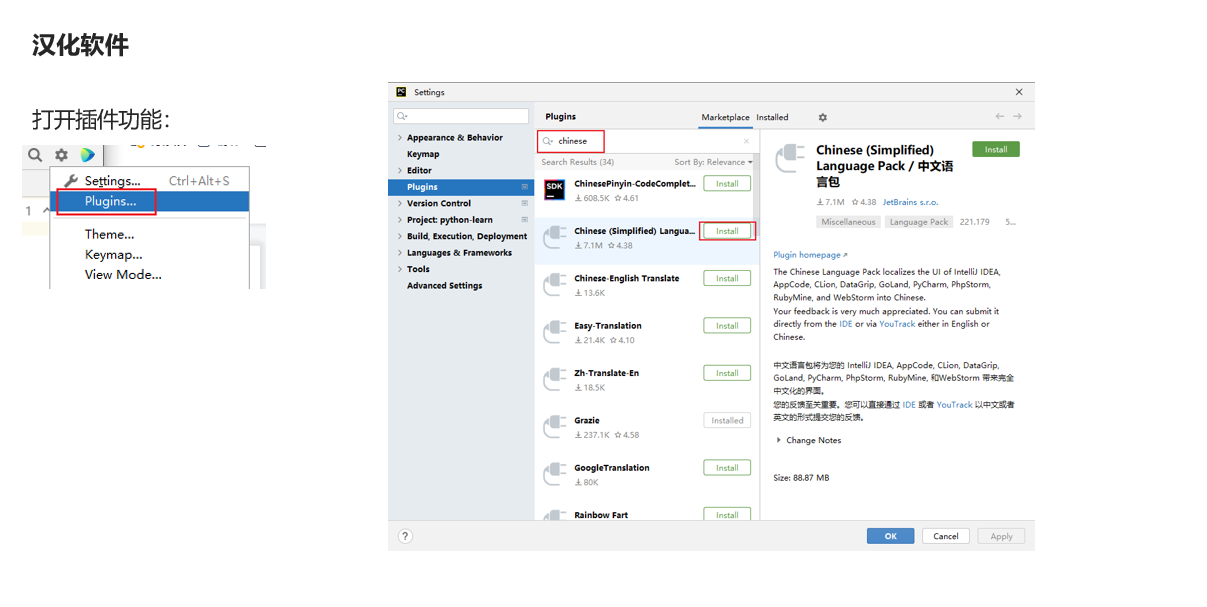Viewport: 1207px width, 607px height.
Task: Click the ChinesePinyin-CodeCompletion SDK icon
Action: tap(554, 189)
